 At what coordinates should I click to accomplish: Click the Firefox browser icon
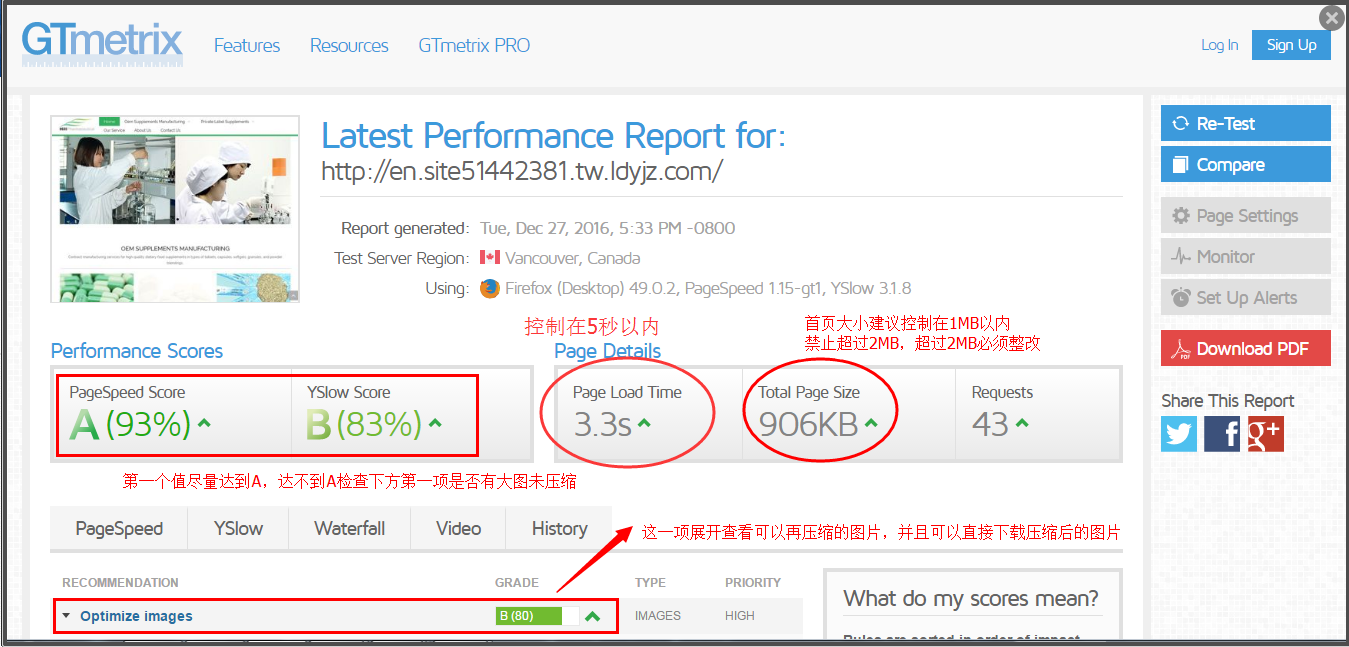pos(490,288)
